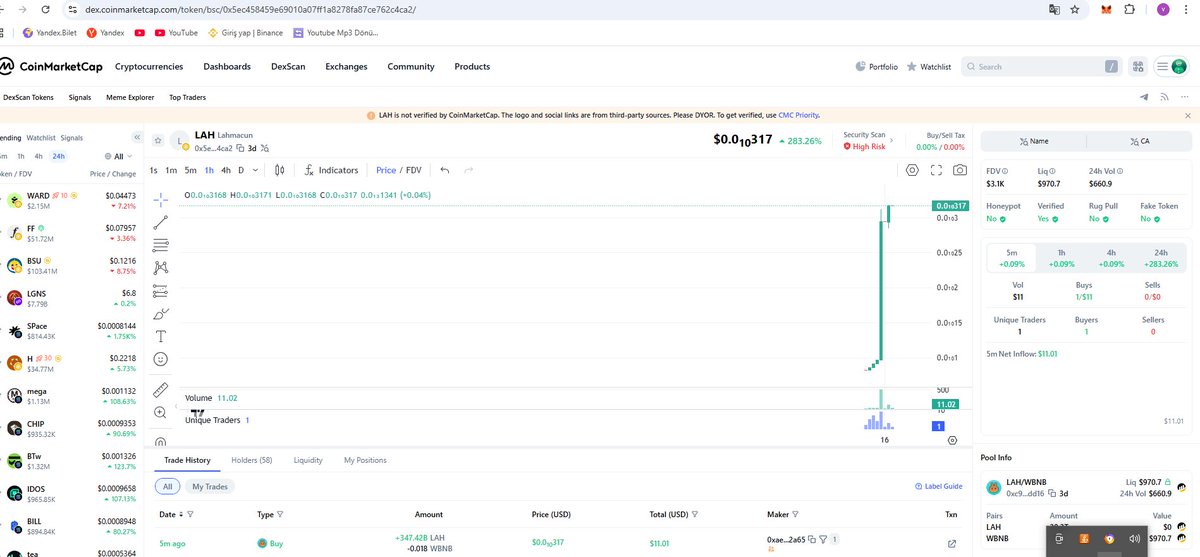The height and width of the screenshot is (557, 1200).
Task: Click the Search input field
Action: (1041, 67)
